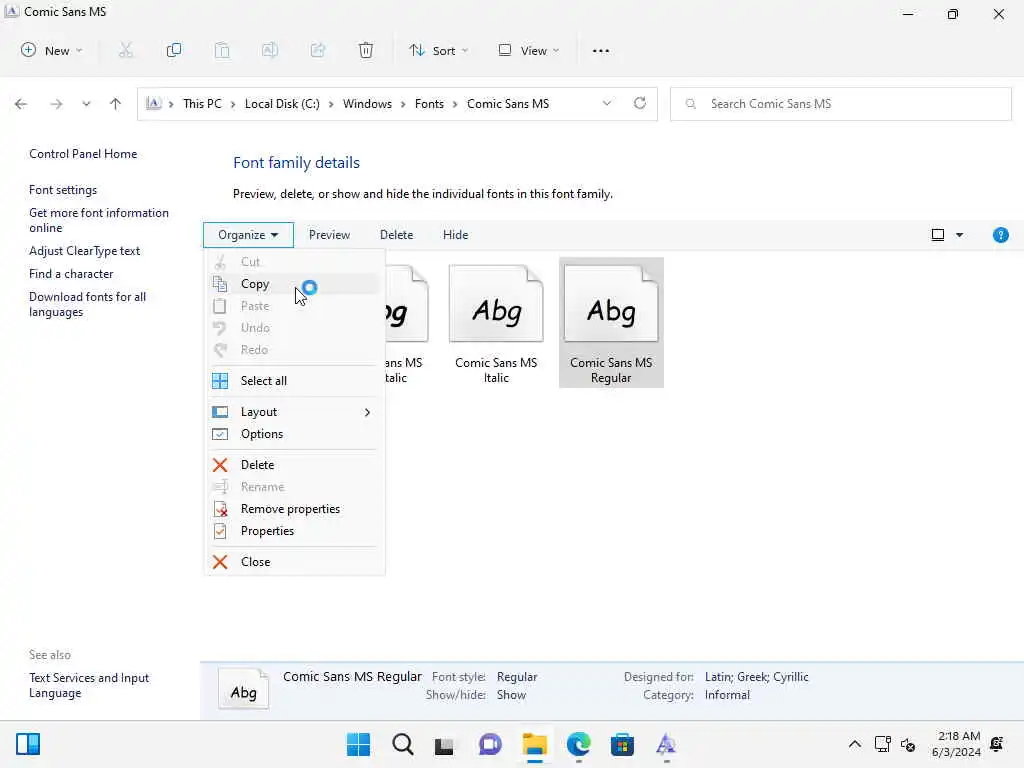Choose Close in the Organize menu
The height and width of the screenshot is (768, 1024).
click(294, 562)
